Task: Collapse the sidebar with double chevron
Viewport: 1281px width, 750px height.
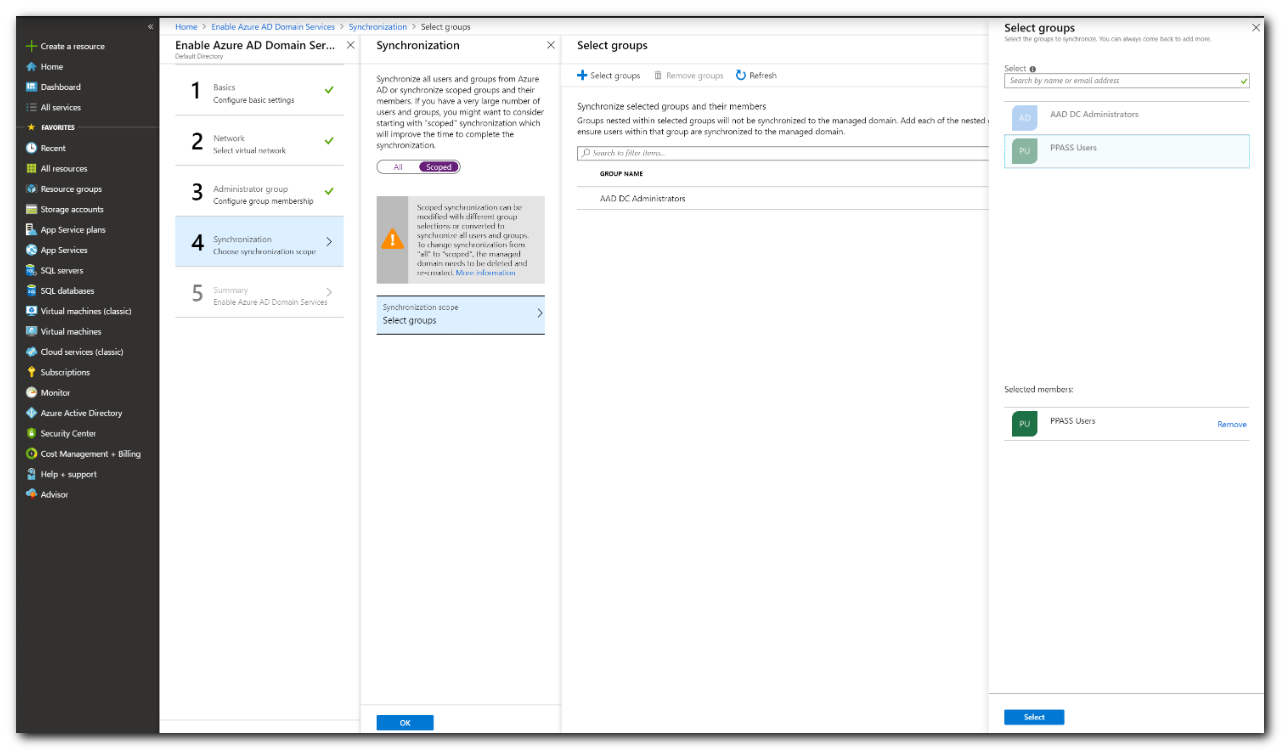Action: pyautogui.click(x=150, y=26)
